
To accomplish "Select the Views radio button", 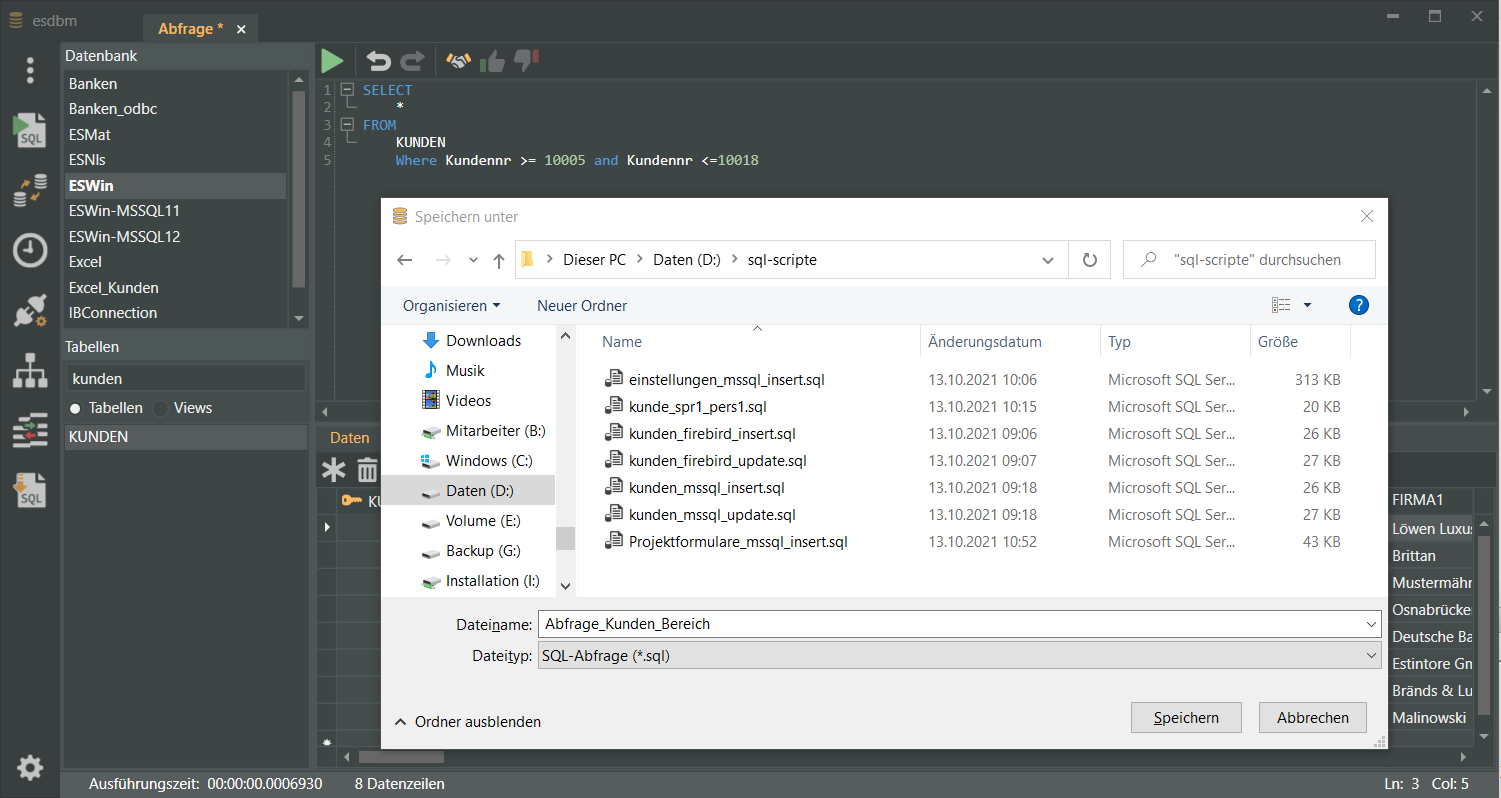I will (x=160, y=408).
